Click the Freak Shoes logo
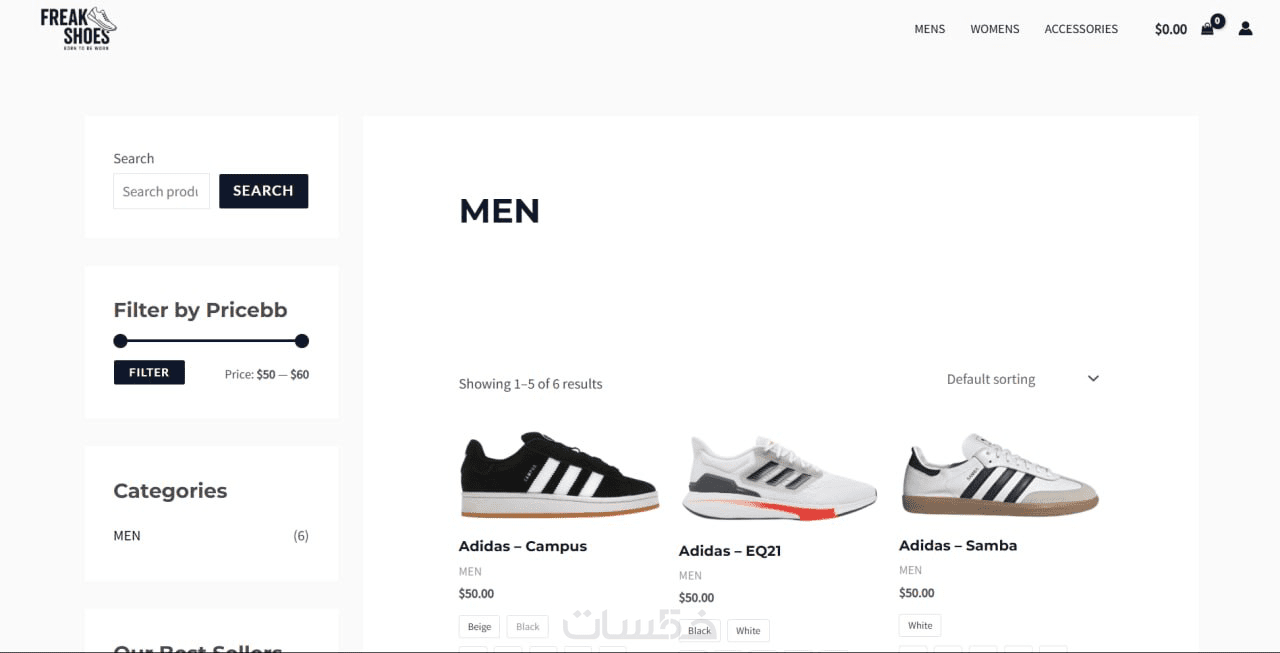This screenshot has height=653, width=1280. click(78, 29)
